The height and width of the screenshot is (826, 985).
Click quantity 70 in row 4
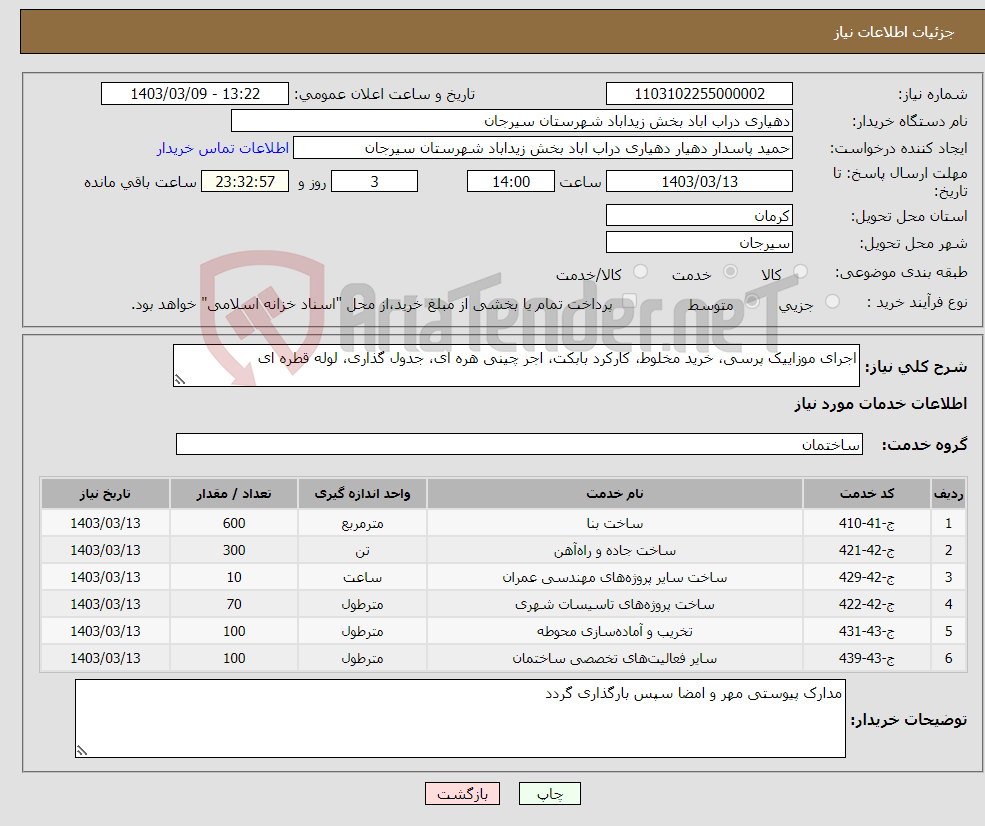(234, 604)
